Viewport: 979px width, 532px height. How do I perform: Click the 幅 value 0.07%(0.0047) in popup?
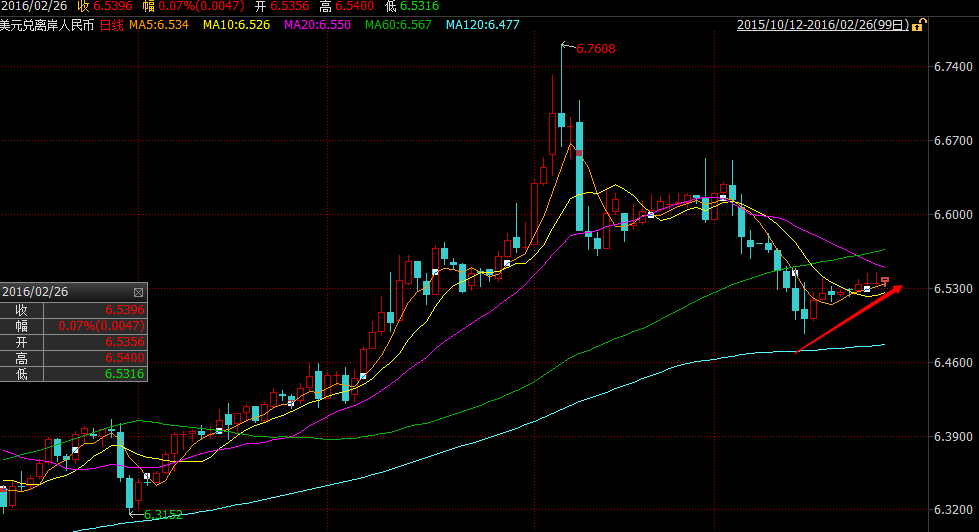pyautogui.click(x=101, y=326)
